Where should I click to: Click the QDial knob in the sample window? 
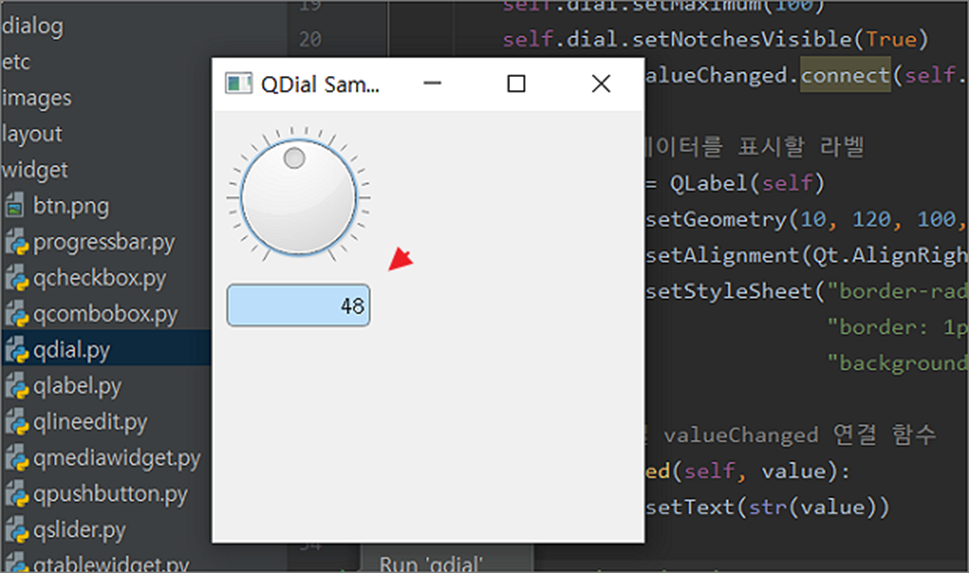tap(298, 197)
